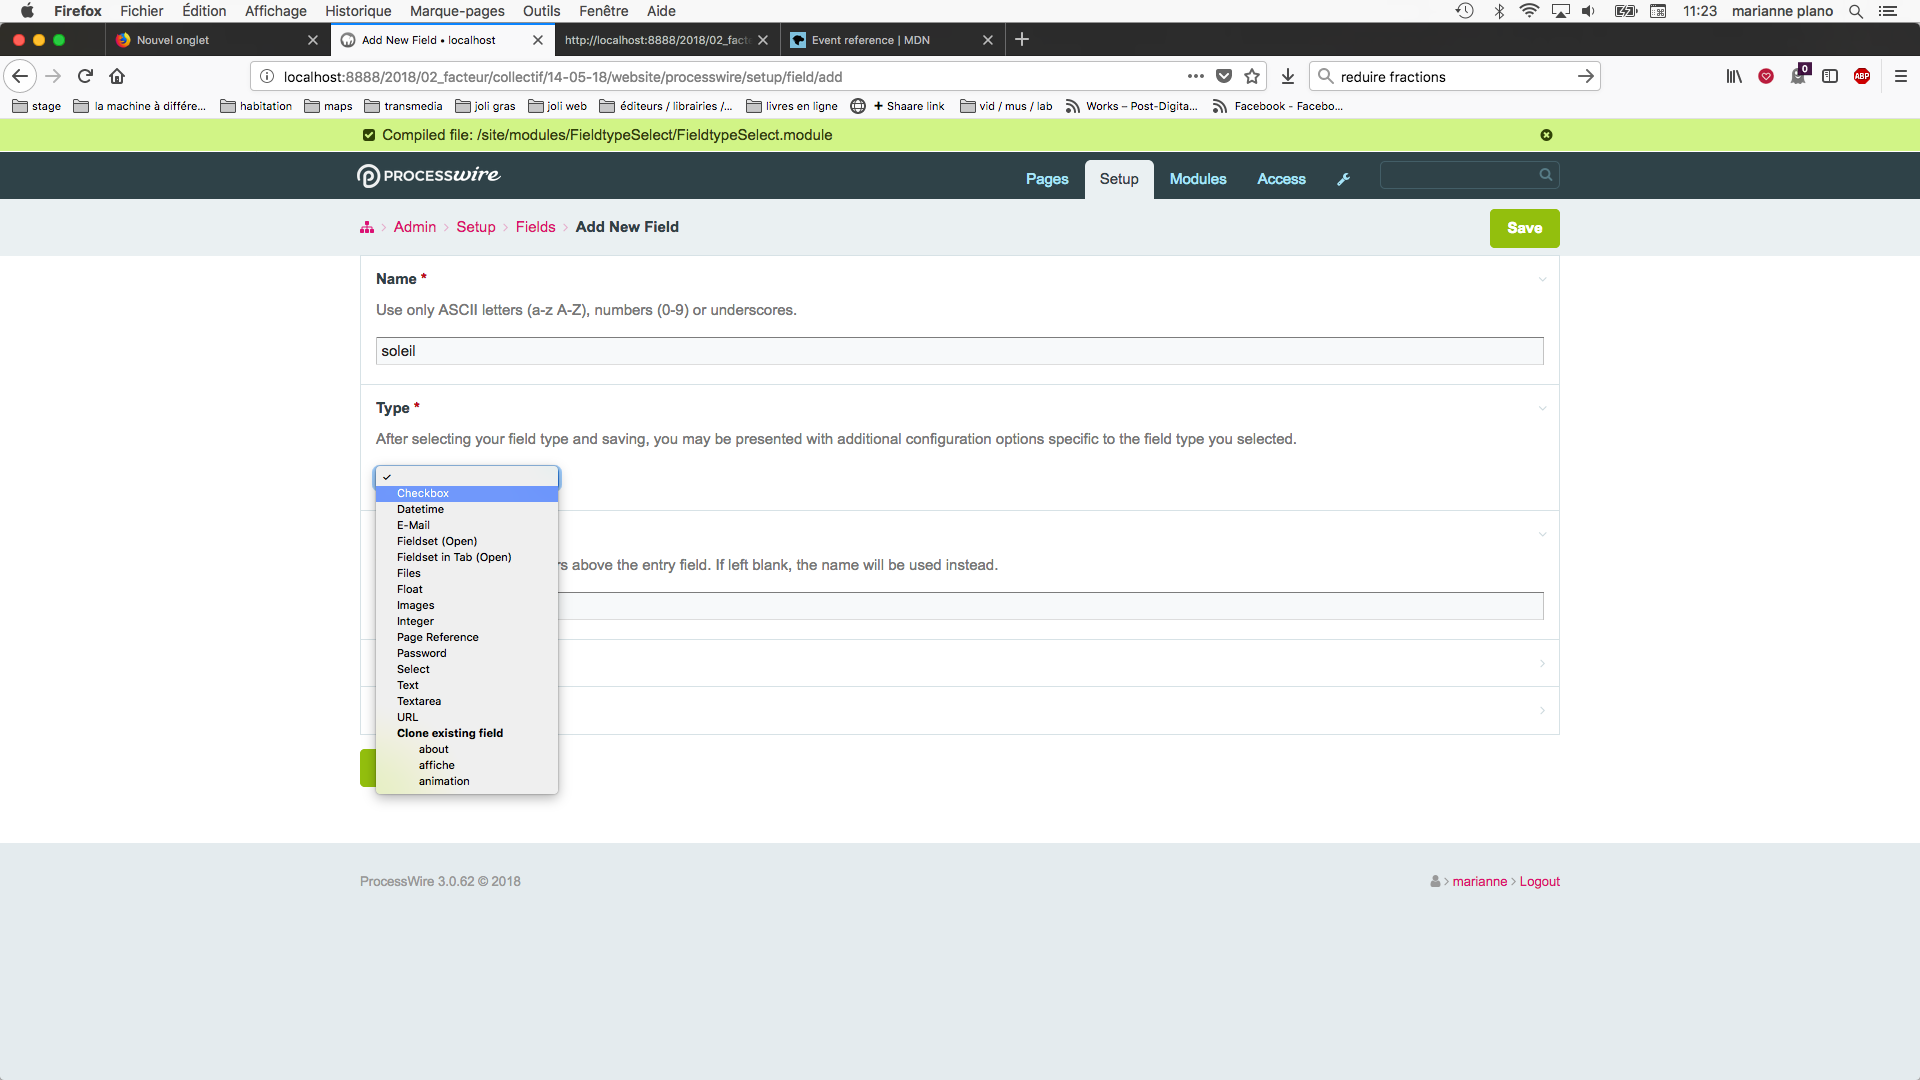Open Adblock Plus extension icon
This screenshot has width=1920, height=1080.
click(x=1862, y=76)
